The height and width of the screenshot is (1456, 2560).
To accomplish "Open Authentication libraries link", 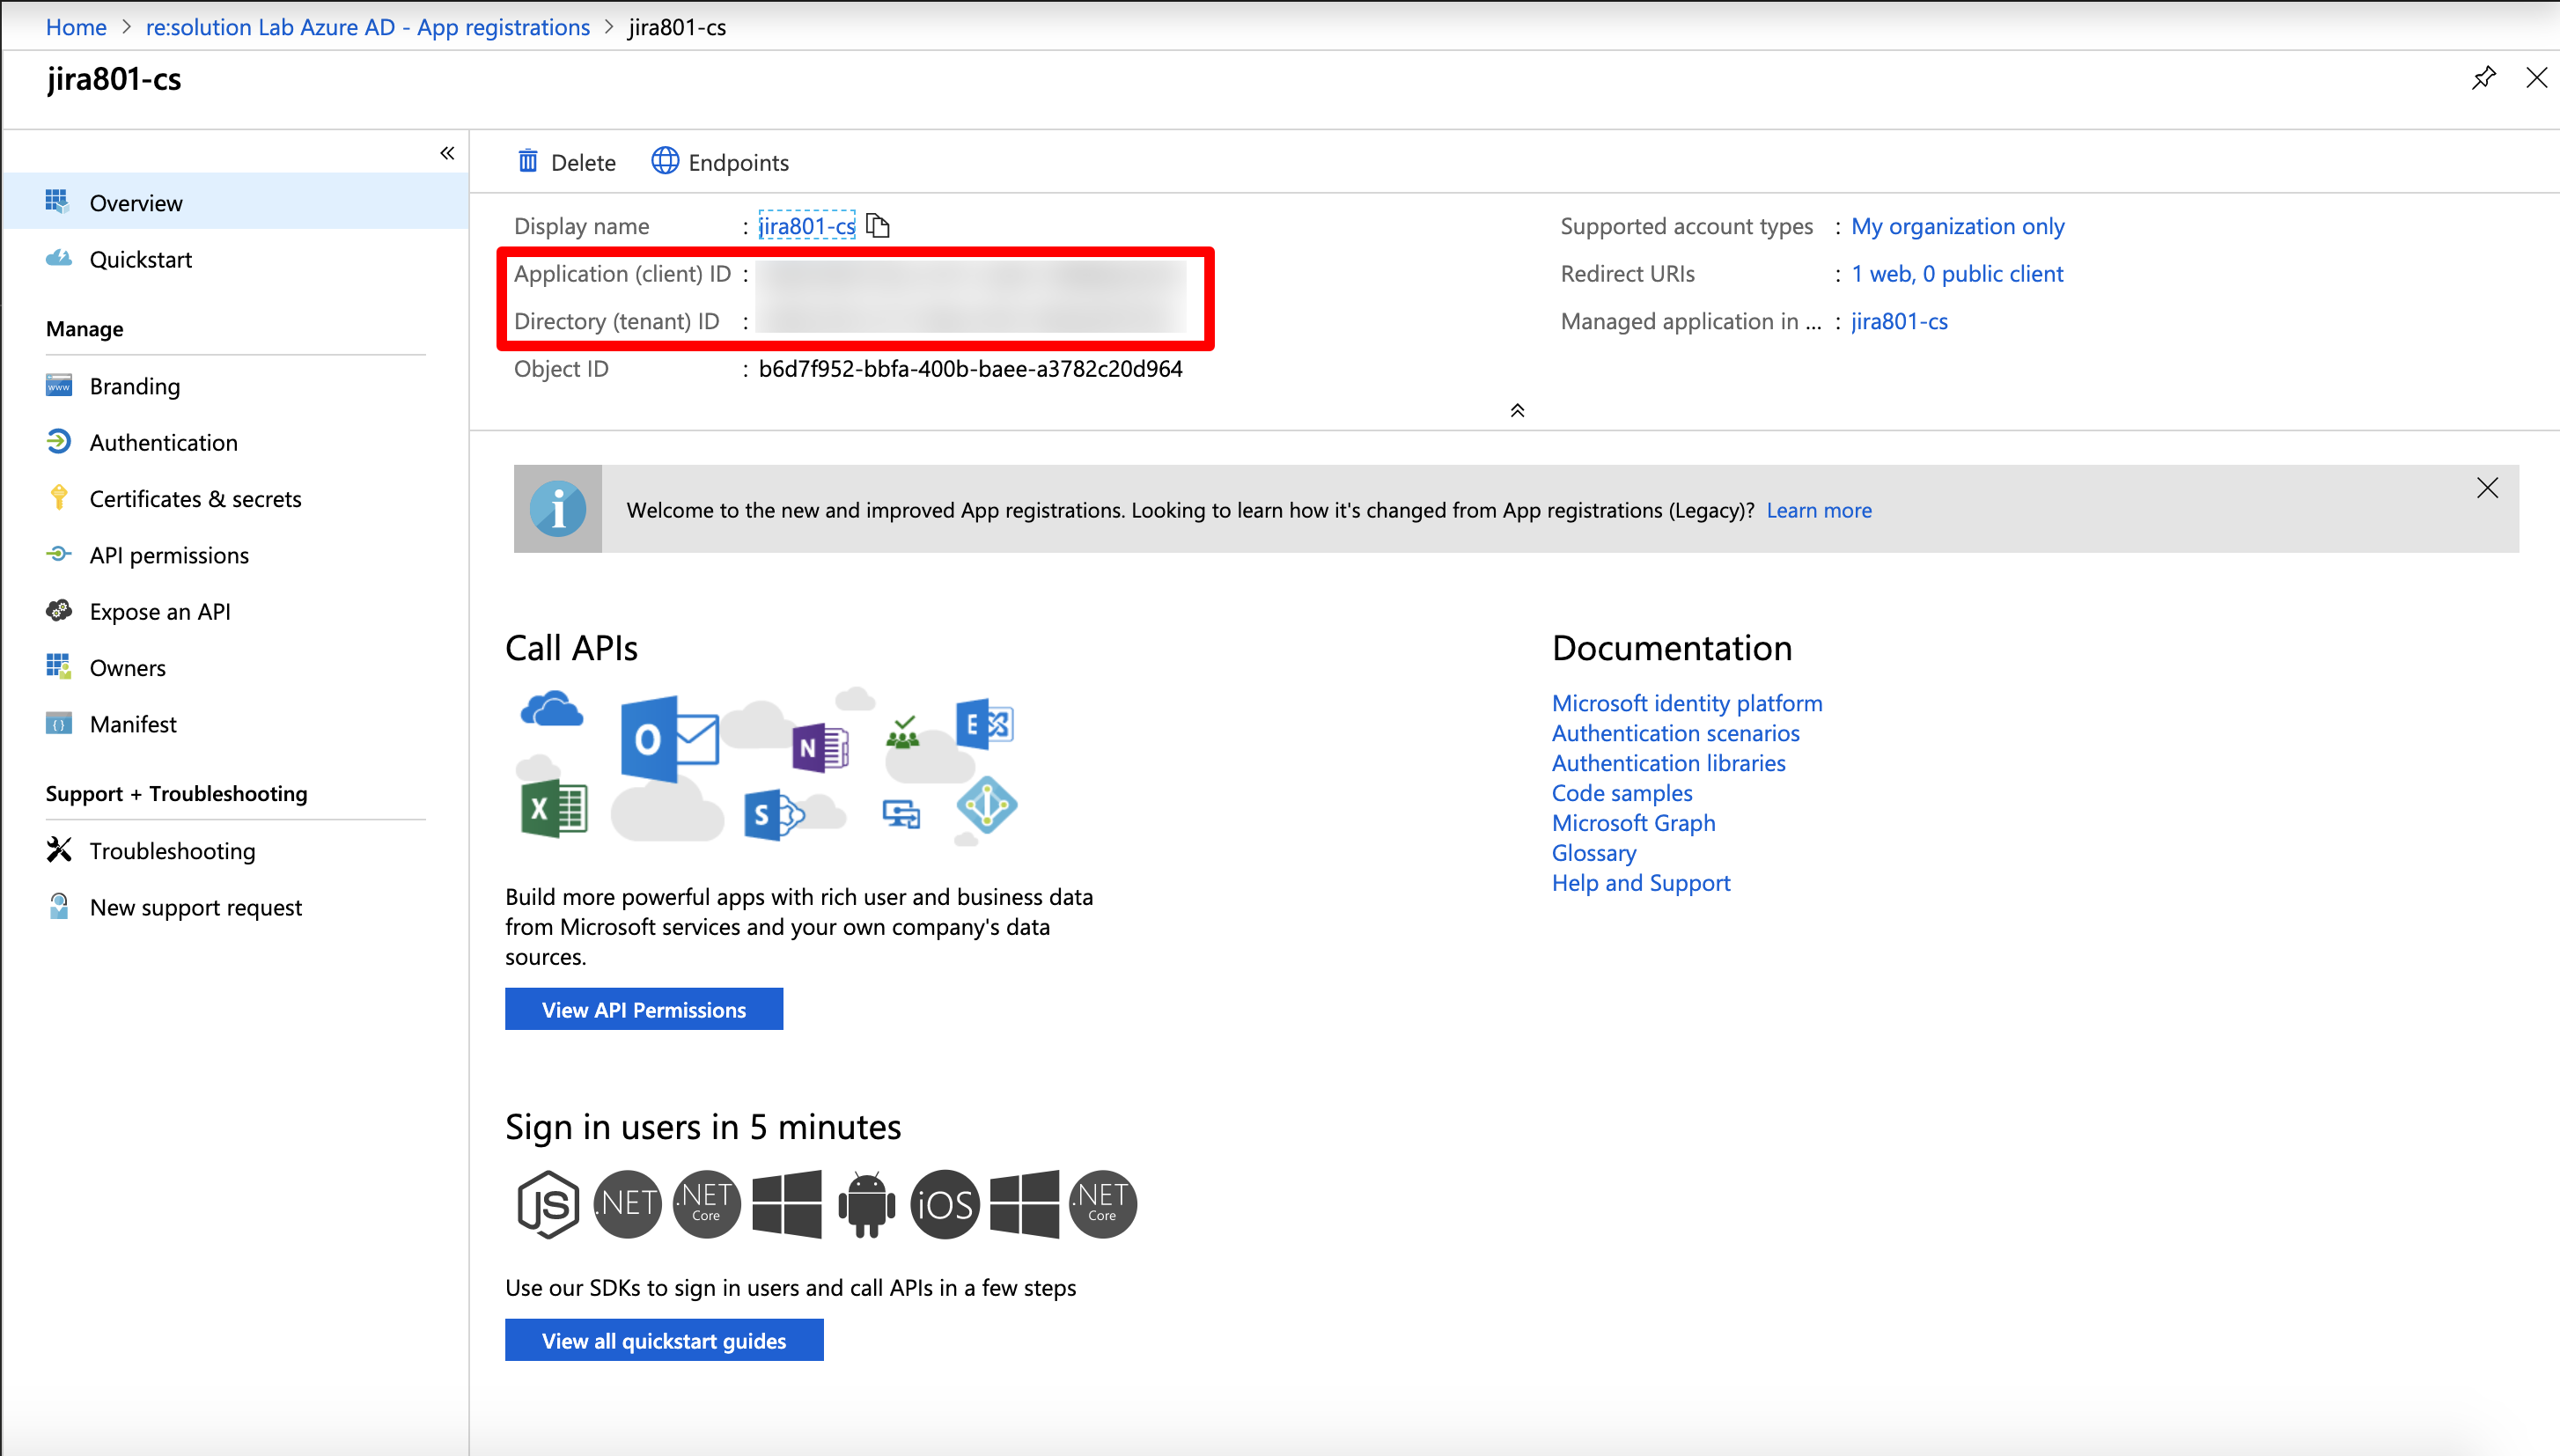I will (1668, 763).
